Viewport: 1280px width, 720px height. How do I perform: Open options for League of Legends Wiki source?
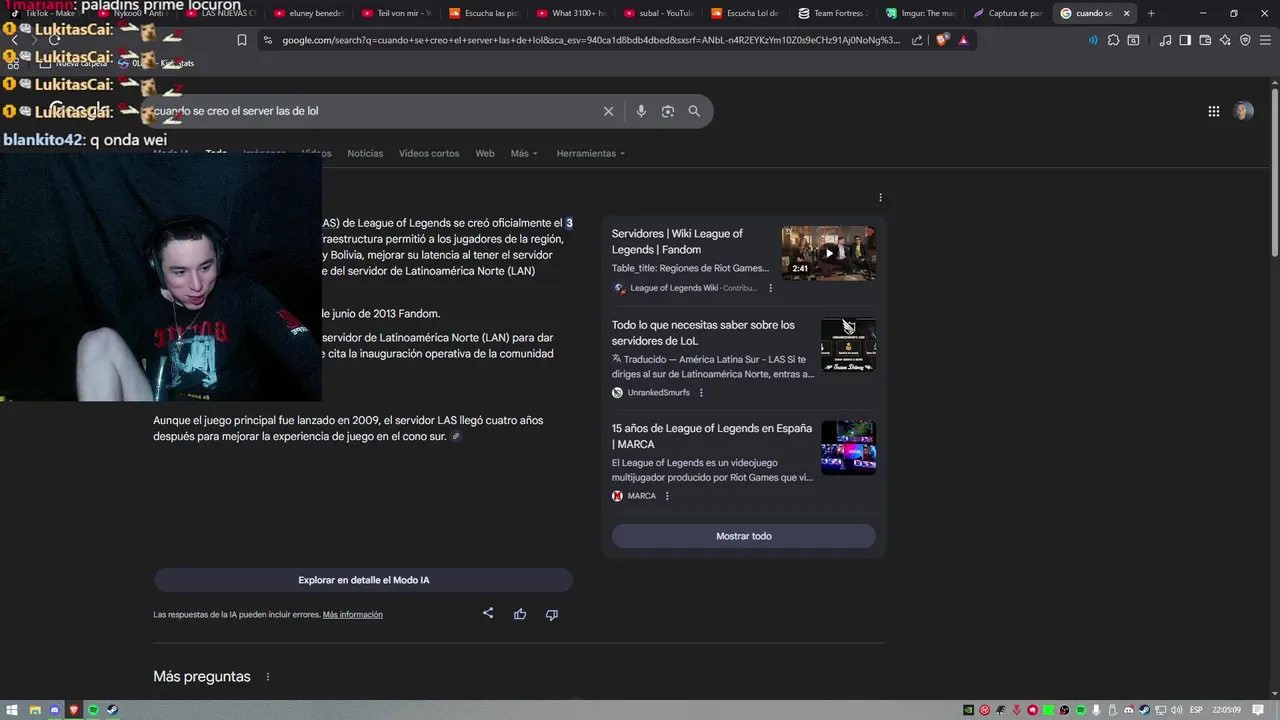[770, 288]
